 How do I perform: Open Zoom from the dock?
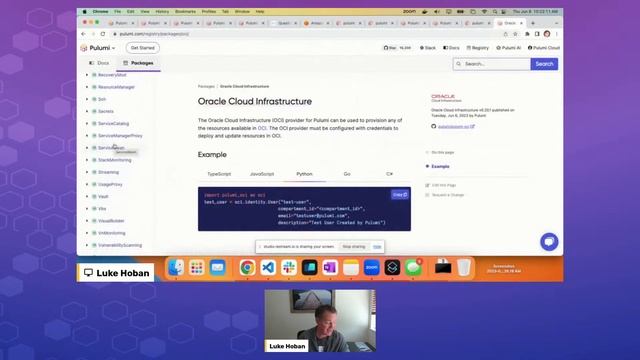click(371, 268)
